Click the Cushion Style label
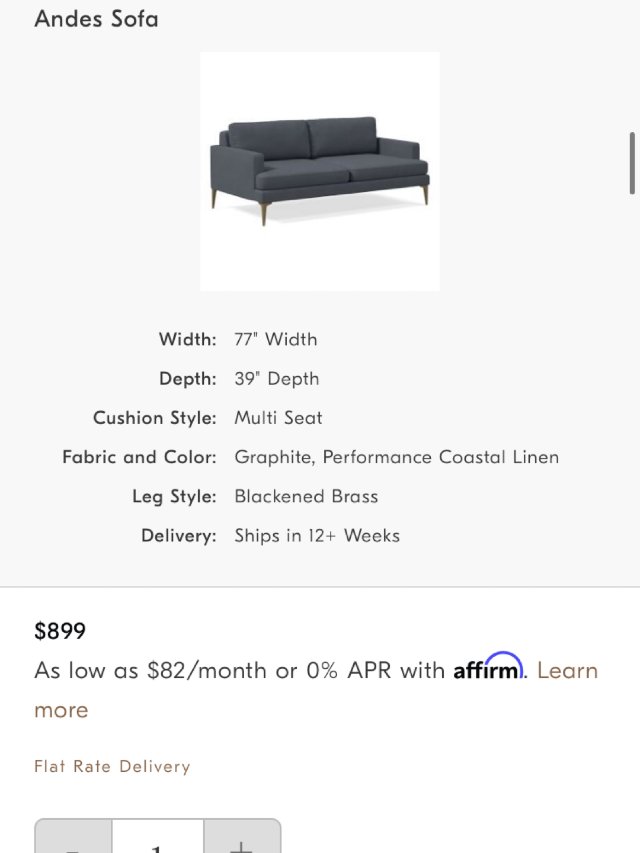This screenshot has width=640, height=853. pos(154,418)
